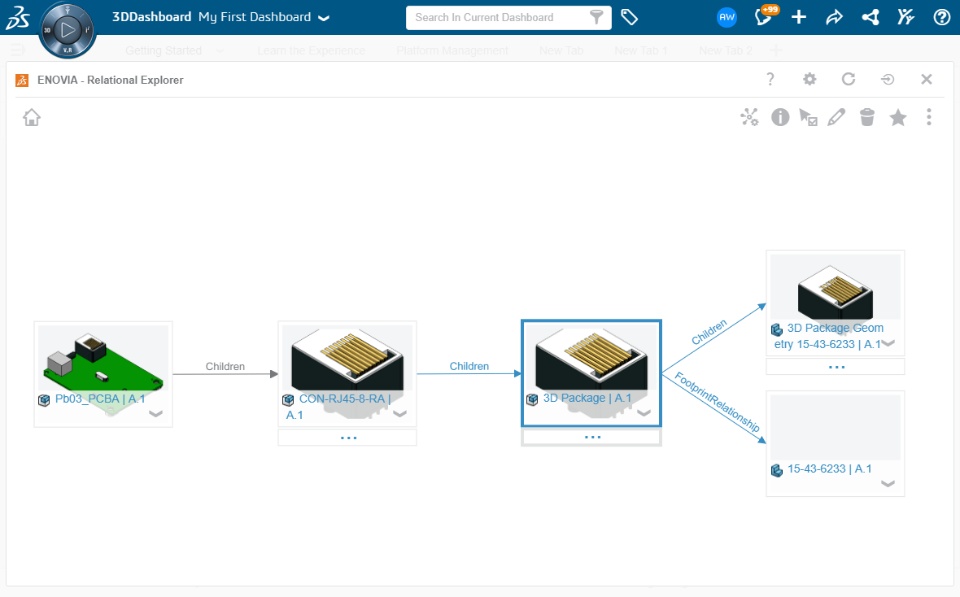Click the ellipsis under 3D Package Geometry

click(x=836, y=367)
